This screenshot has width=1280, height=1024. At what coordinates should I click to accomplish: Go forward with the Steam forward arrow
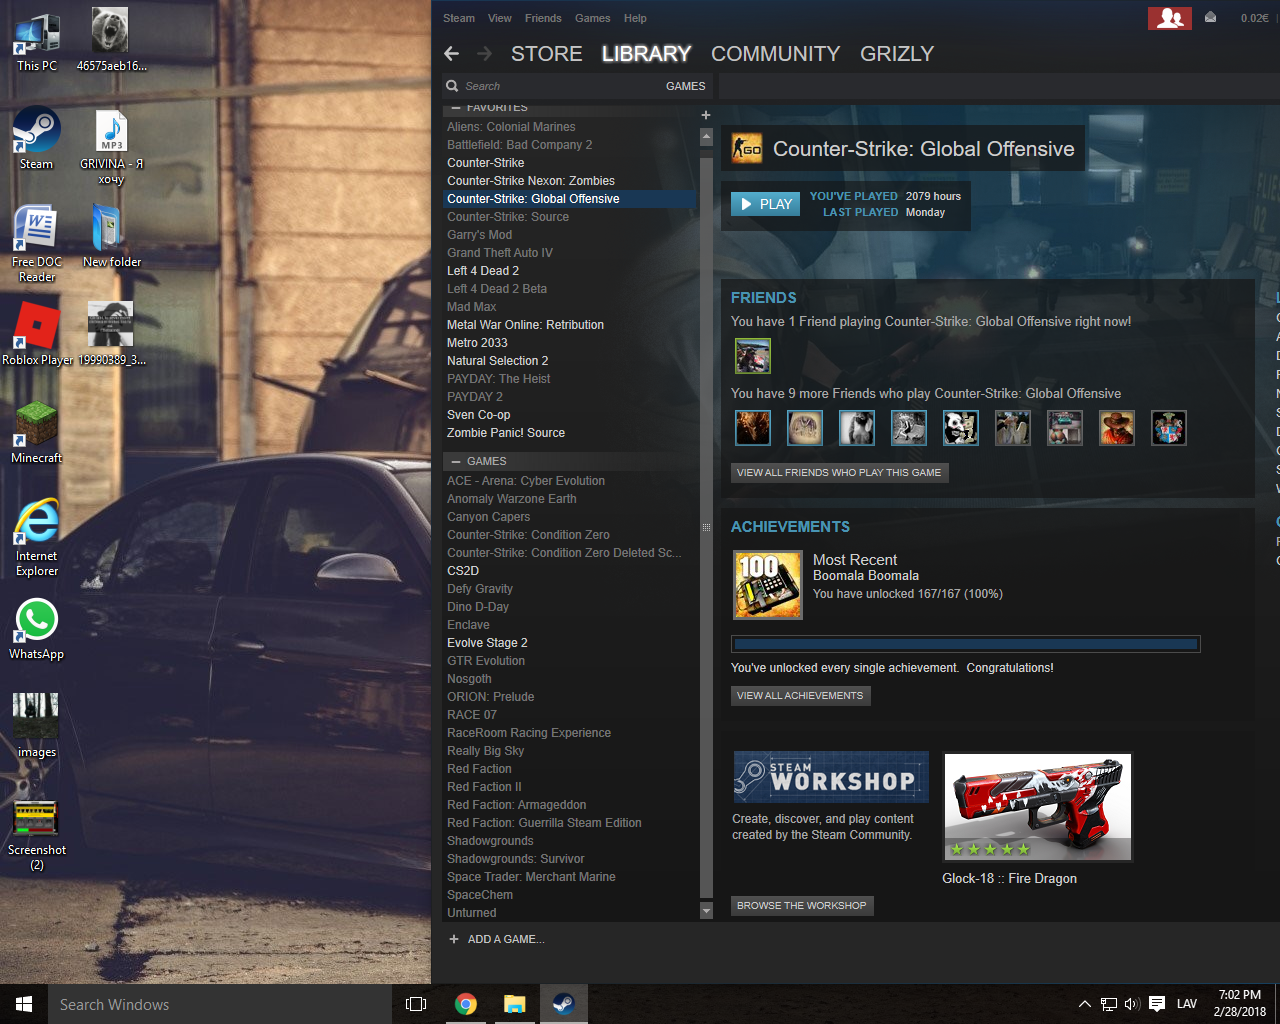click(484, 53)
